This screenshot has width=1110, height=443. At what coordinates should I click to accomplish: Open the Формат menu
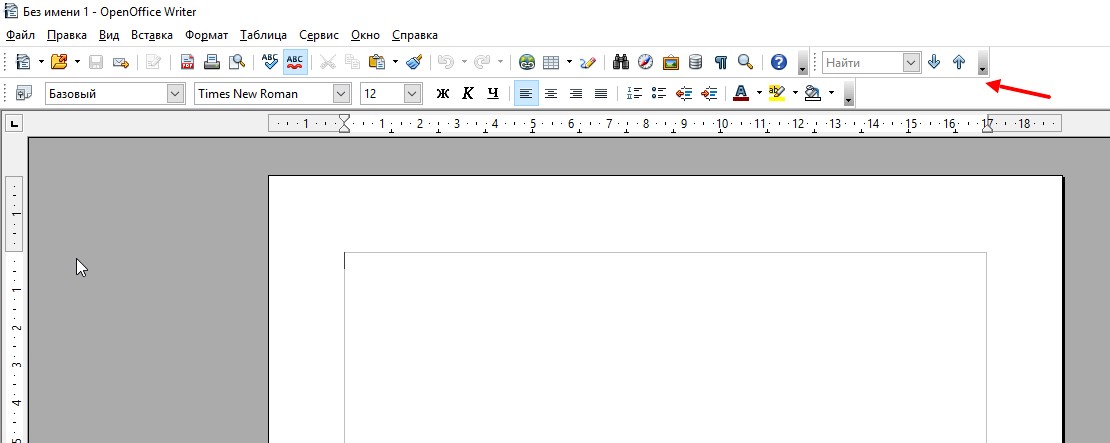(206, 35)
